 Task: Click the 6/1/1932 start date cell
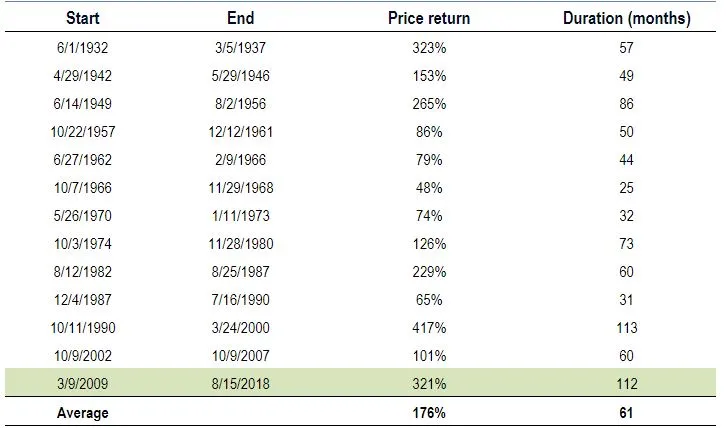click(x=83, y=48)
